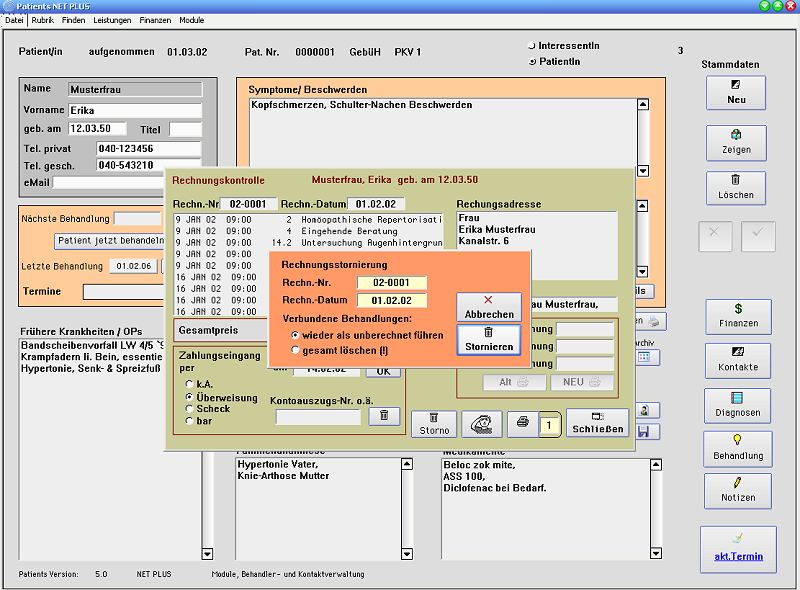Click the Rechn.-Datum field in Rechnungsstornierung dialog

[x=391, y=301]
